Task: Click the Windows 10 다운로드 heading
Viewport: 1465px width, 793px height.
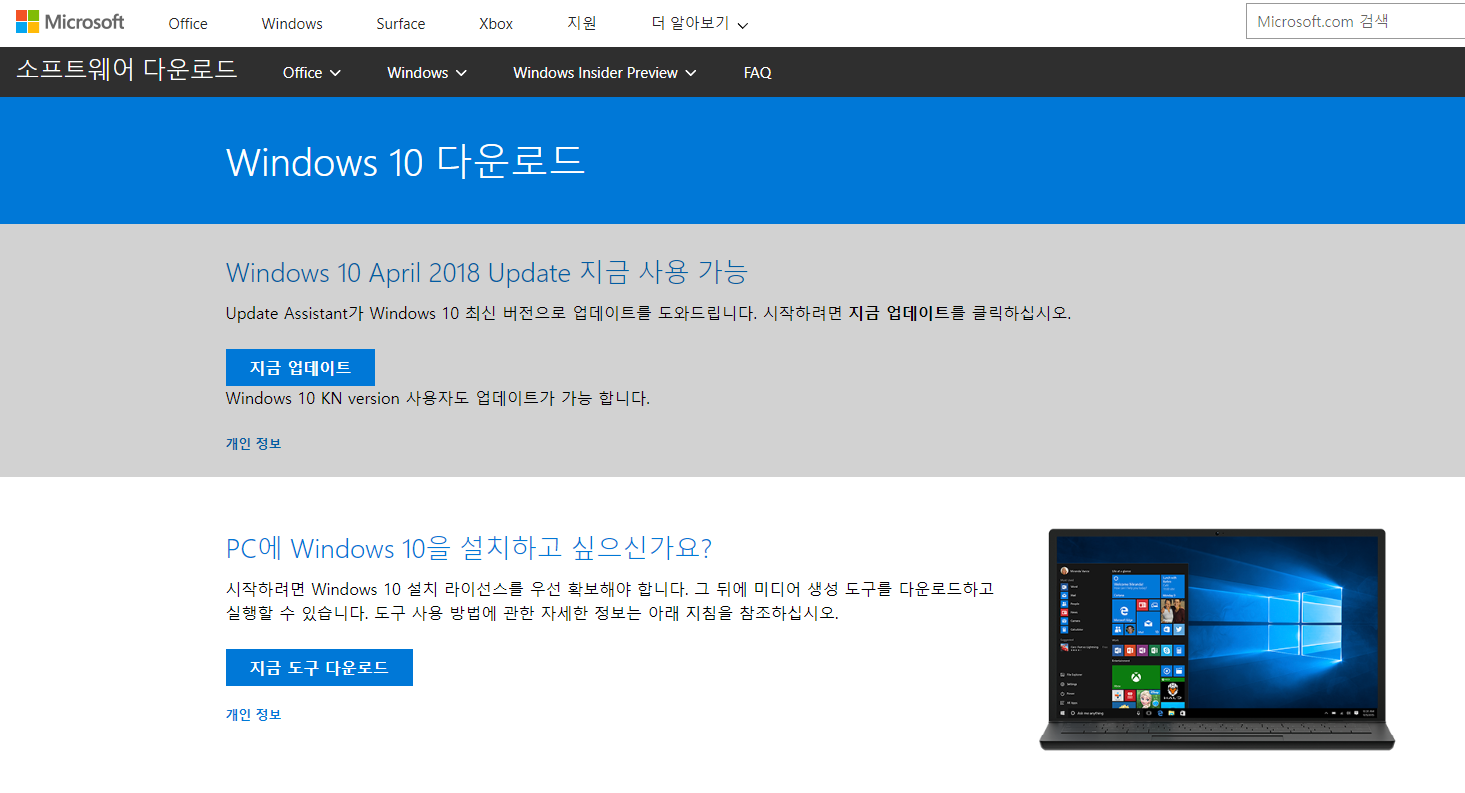Action: point(405,162)
